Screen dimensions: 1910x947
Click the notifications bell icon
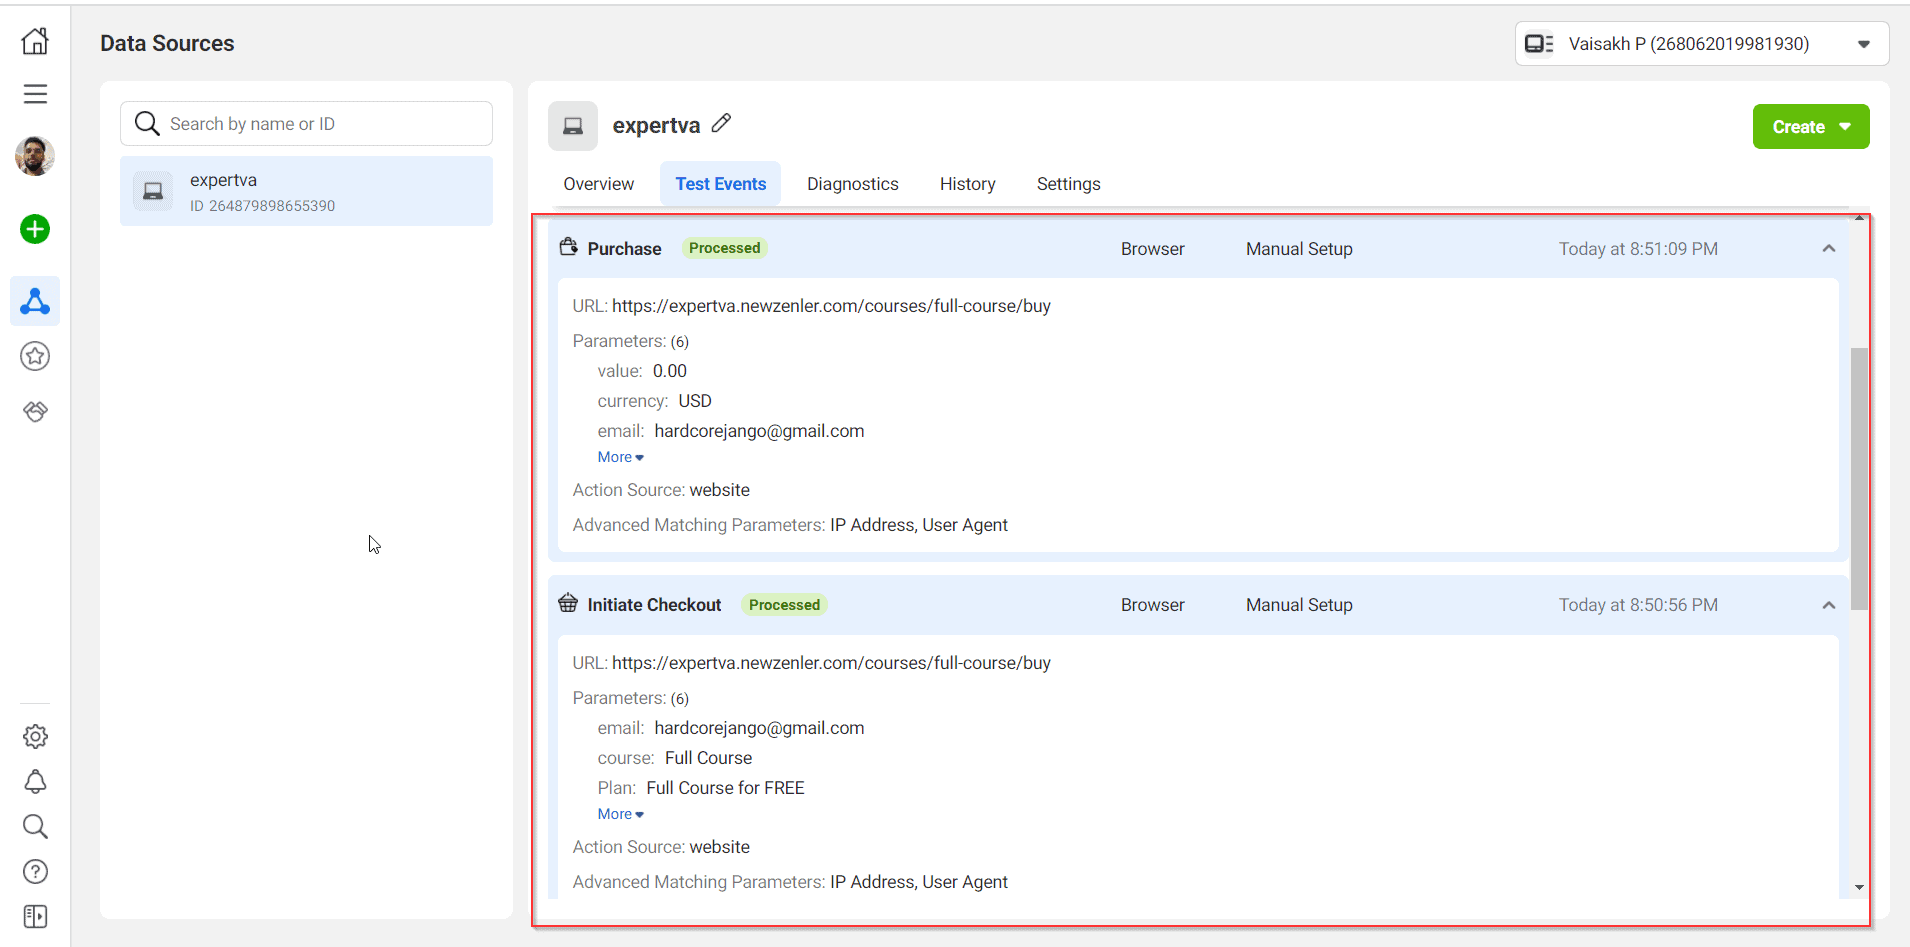click(35, 781)
